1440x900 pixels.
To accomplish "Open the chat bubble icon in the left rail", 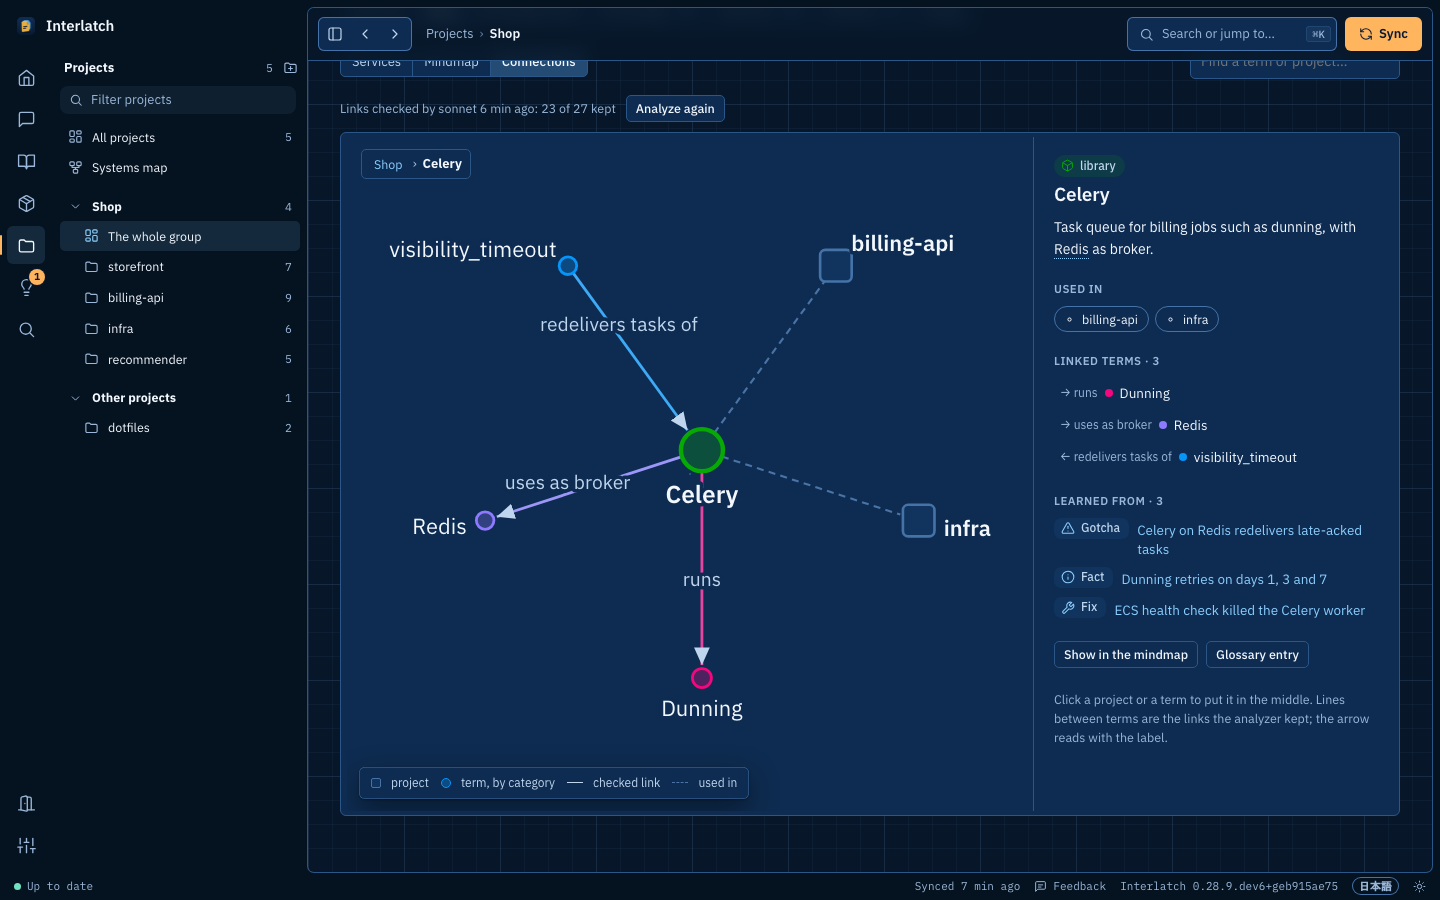I will (x=27, y=120).
